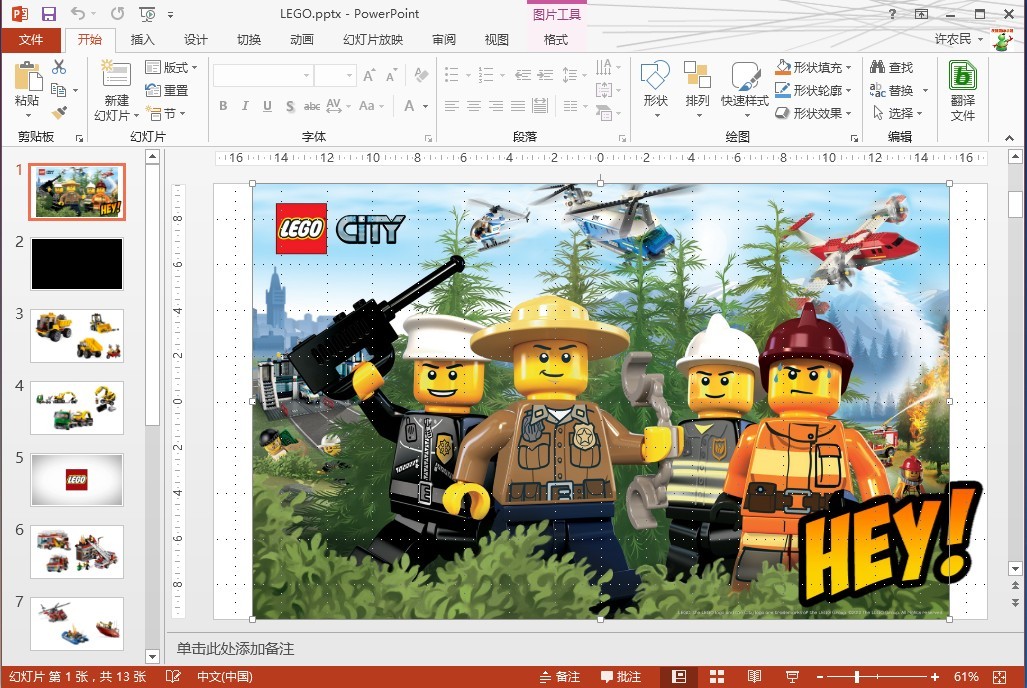Expand the Layout (版式) dropdown
This screenshot has width=1027, height=688.
(x=171, y=67)
